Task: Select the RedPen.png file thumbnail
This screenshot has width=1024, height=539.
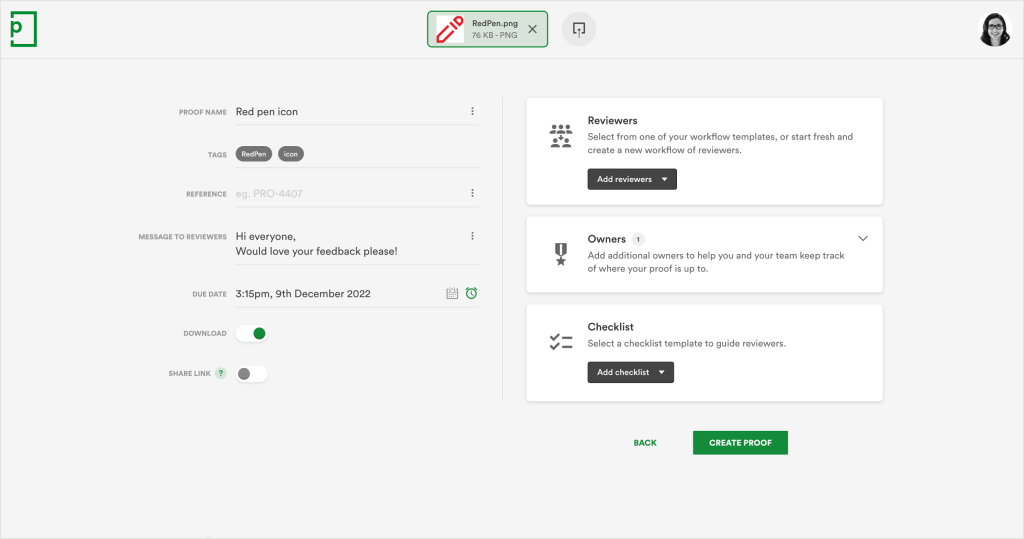Action: point(449,29)
